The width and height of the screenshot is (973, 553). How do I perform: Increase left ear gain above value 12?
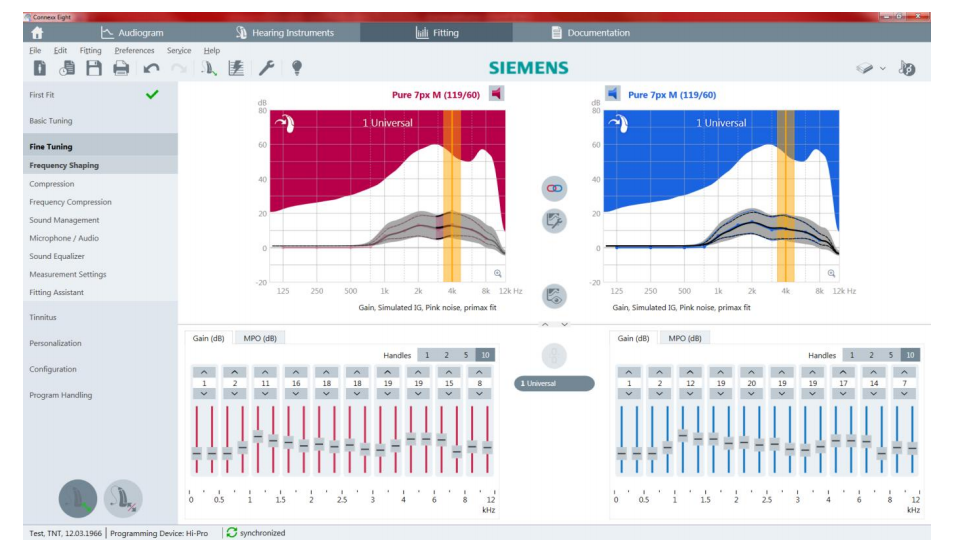690,372
